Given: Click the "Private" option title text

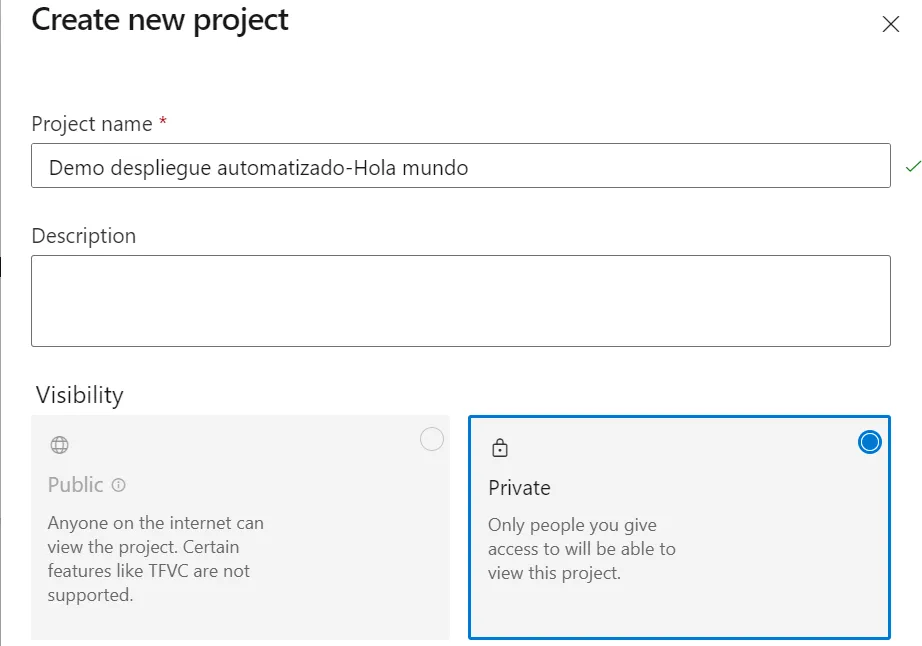Looking at the screenshot, I should 519,488.
